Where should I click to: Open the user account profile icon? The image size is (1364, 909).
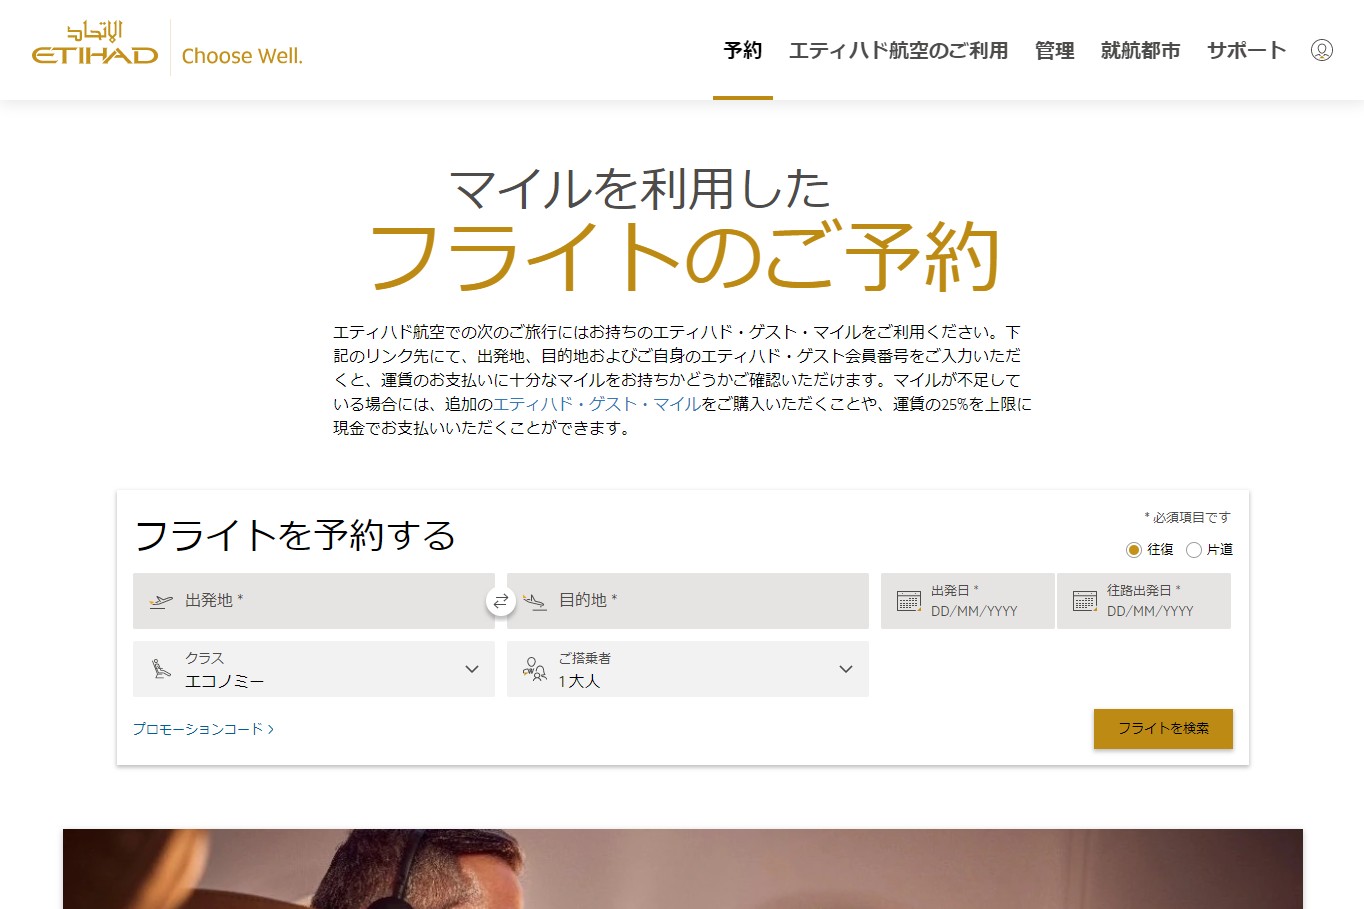pos(1321,50)
